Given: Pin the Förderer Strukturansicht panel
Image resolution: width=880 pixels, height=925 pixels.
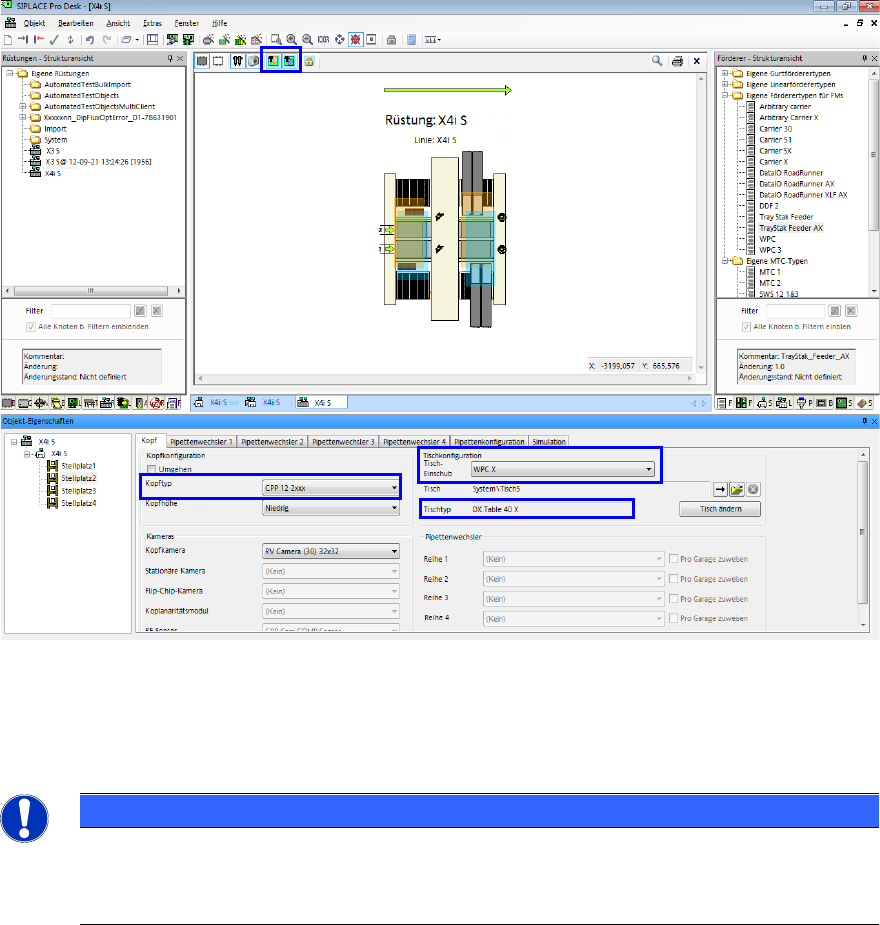Looking at the screenshot, I should pos(865,58).
